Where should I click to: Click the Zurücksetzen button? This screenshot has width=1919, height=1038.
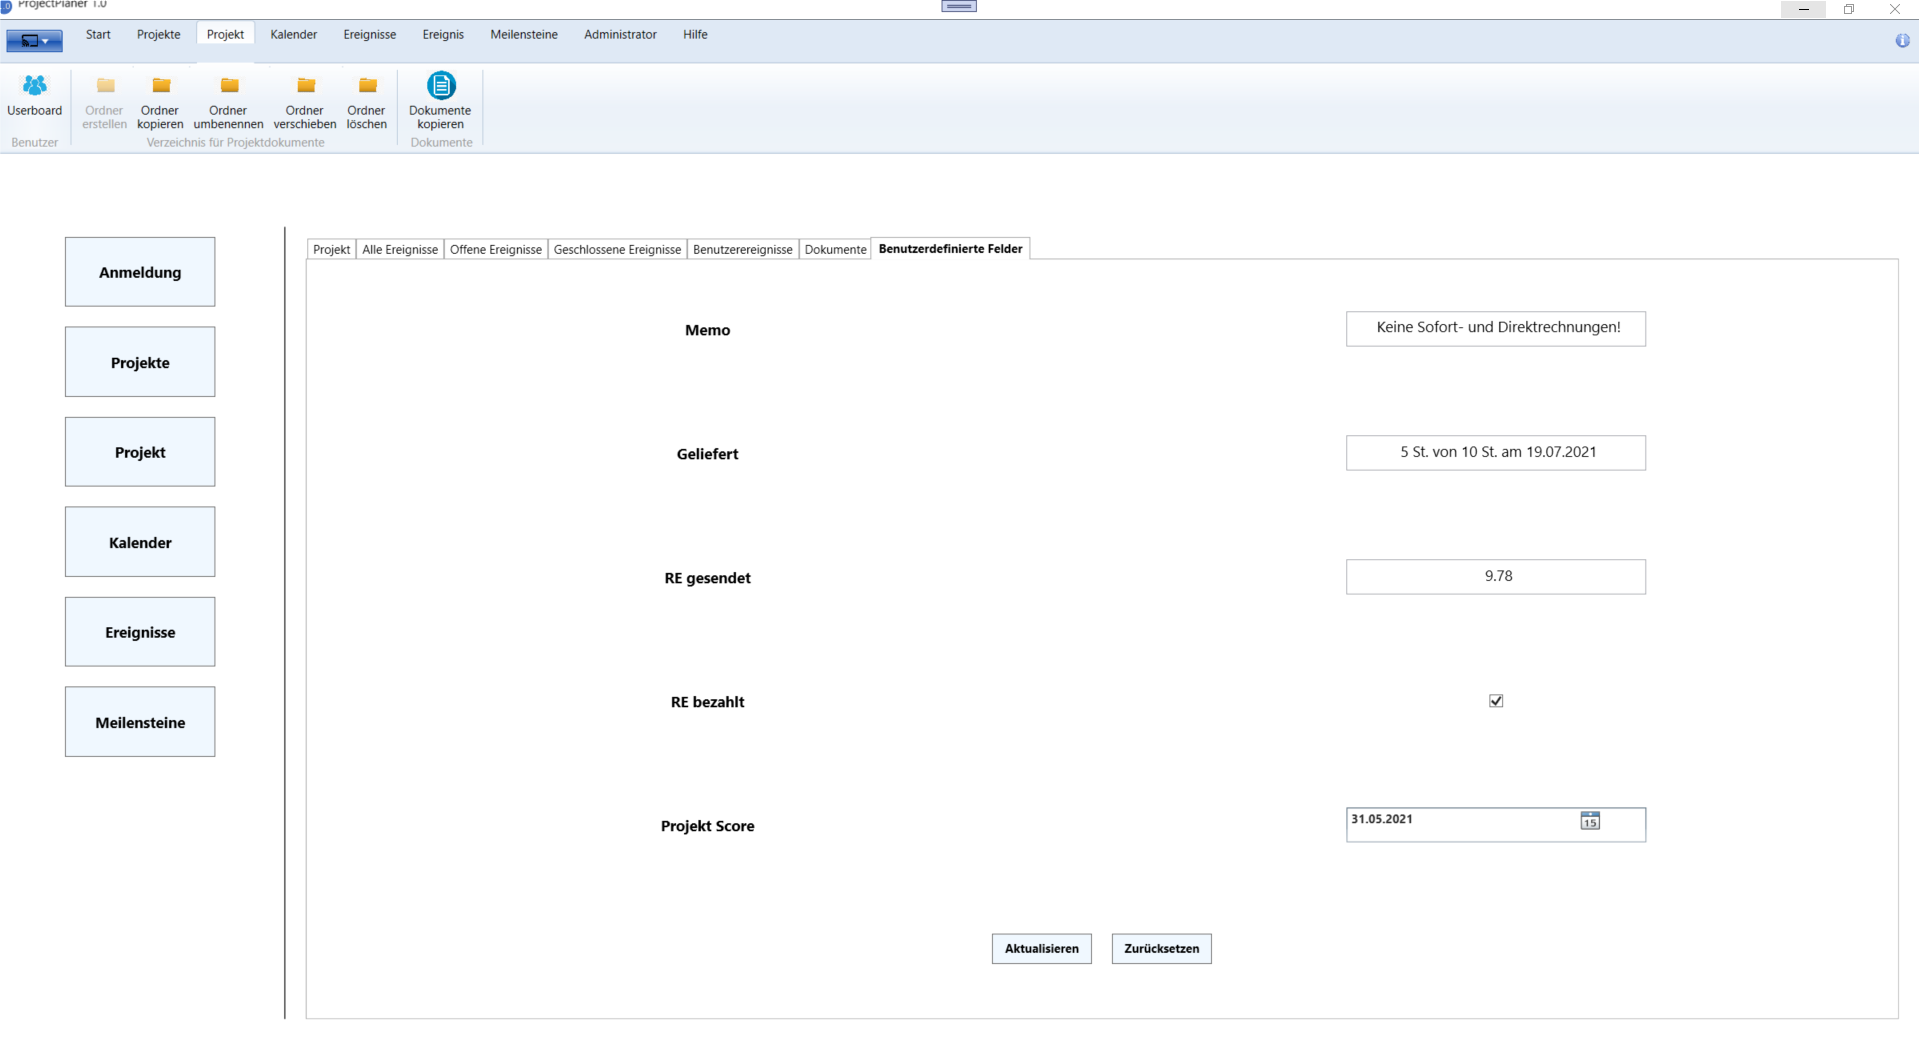[1162, 948]
